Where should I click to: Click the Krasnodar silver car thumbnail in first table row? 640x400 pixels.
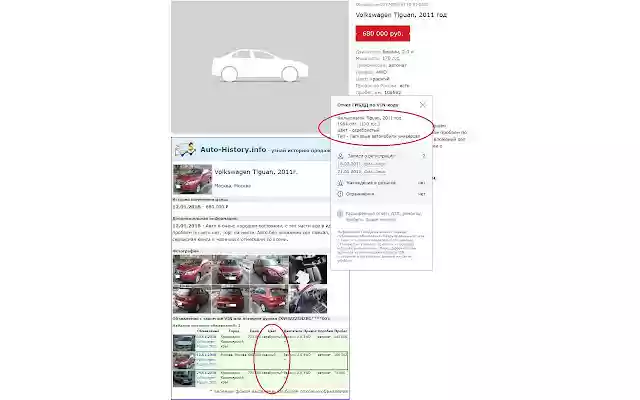pos(184,343)
